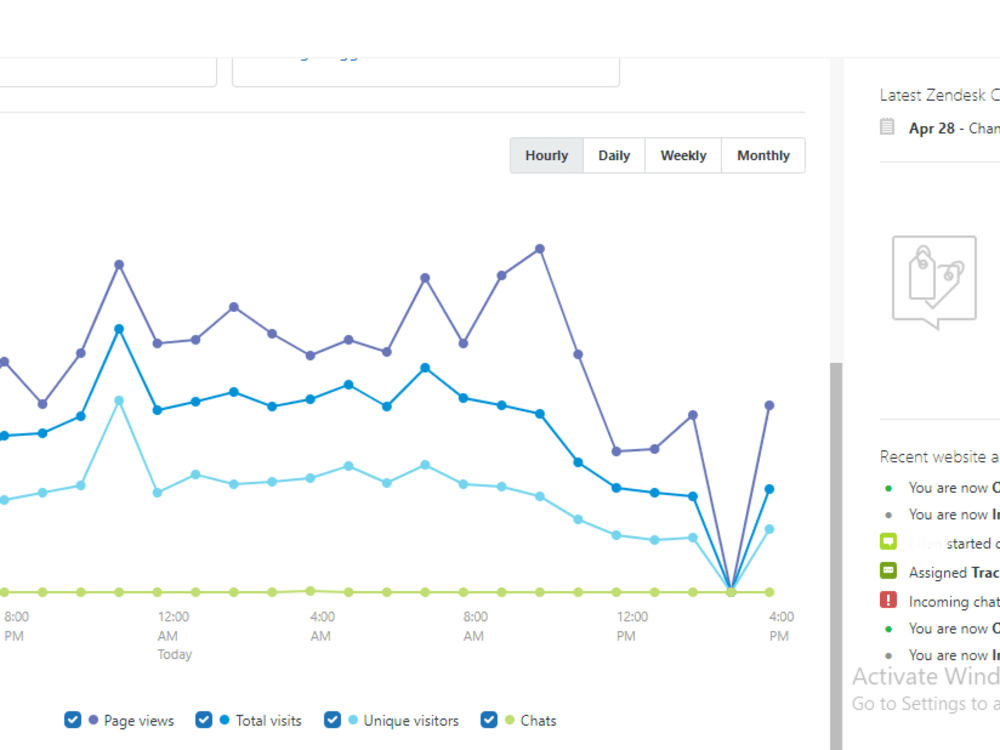Switch chart to Hourly view

(547, 156)
